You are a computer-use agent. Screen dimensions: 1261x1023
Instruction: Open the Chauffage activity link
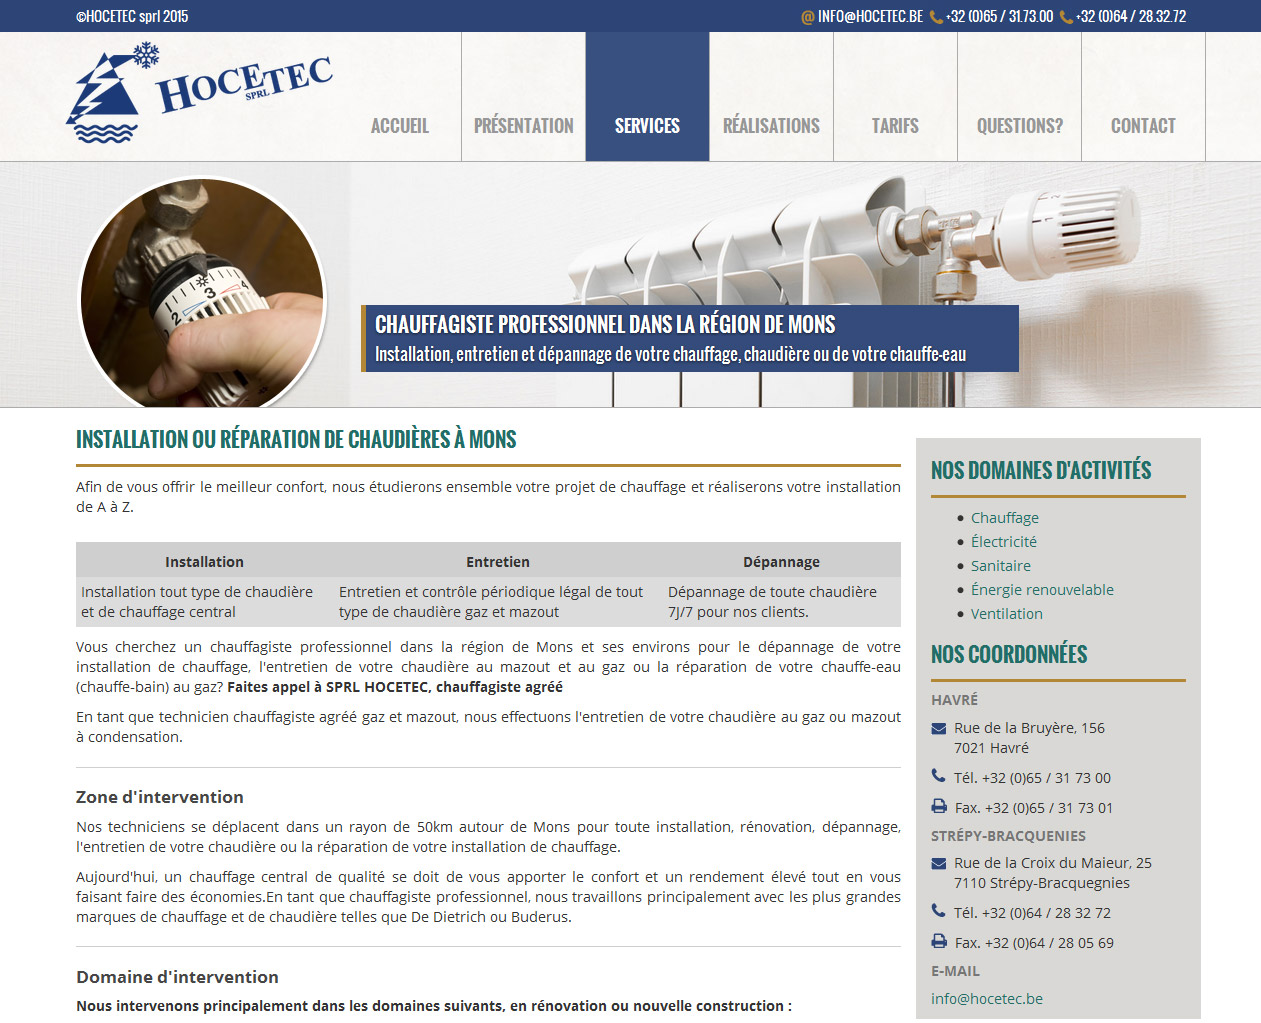(x=1005, y=518)
